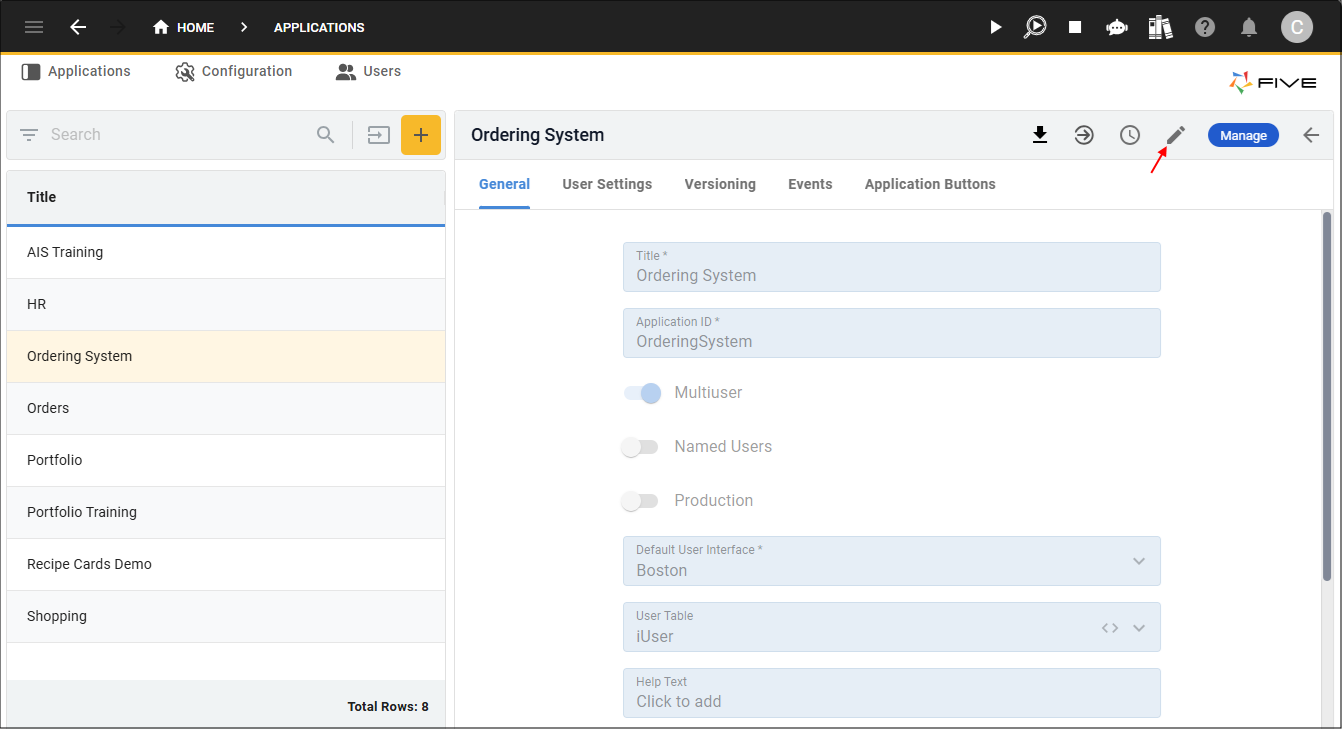The height and width of the screenshot is (729, 1342).
Task: Click the form vertical scrollbar
Action: point(1327,396)
